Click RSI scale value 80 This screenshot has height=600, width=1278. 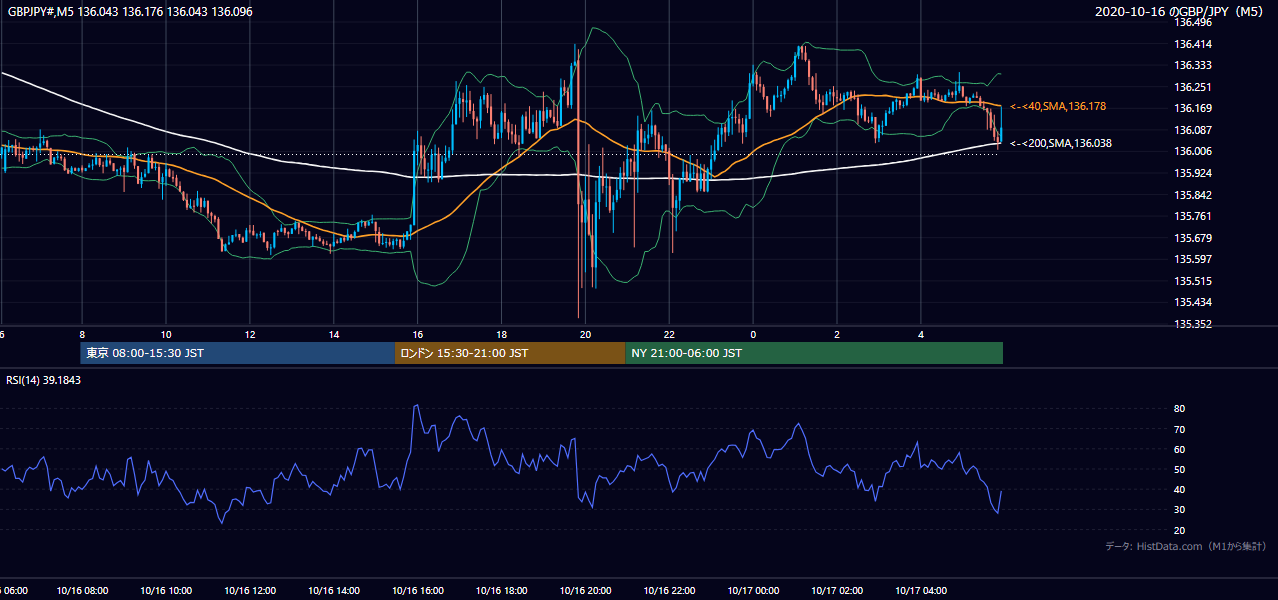point(1180,409)
